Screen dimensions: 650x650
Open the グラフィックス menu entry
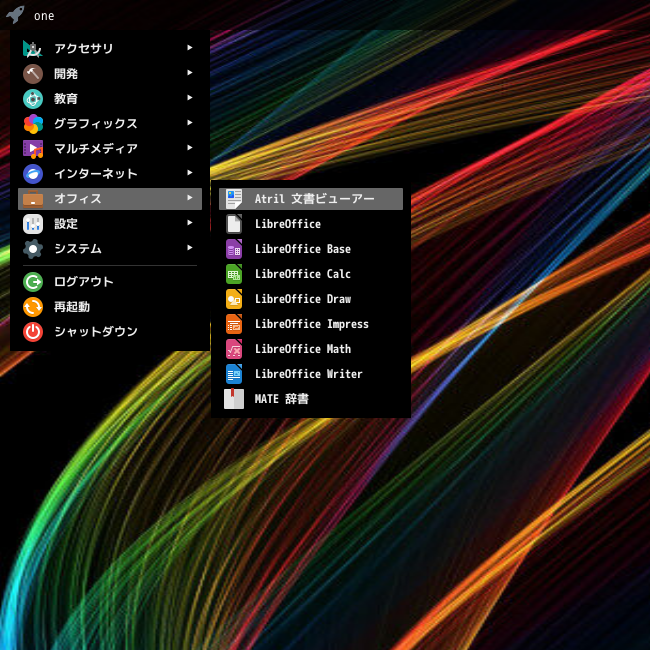pyautogui.click(x=110, y=124)
